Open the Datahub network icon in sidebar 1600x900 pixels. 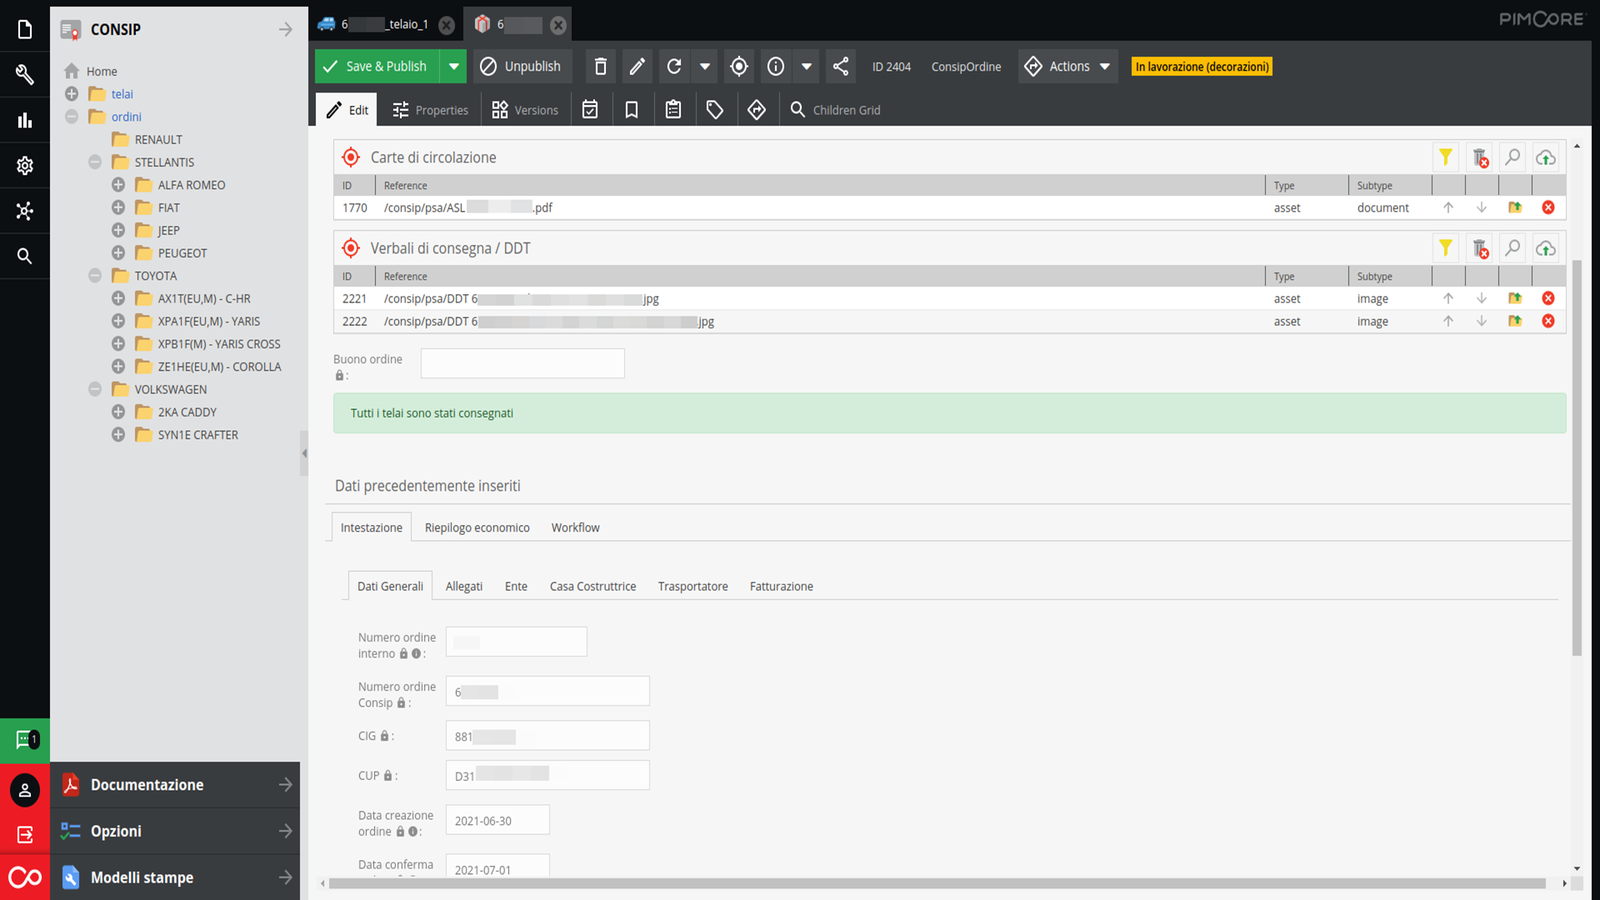(25, 210)
